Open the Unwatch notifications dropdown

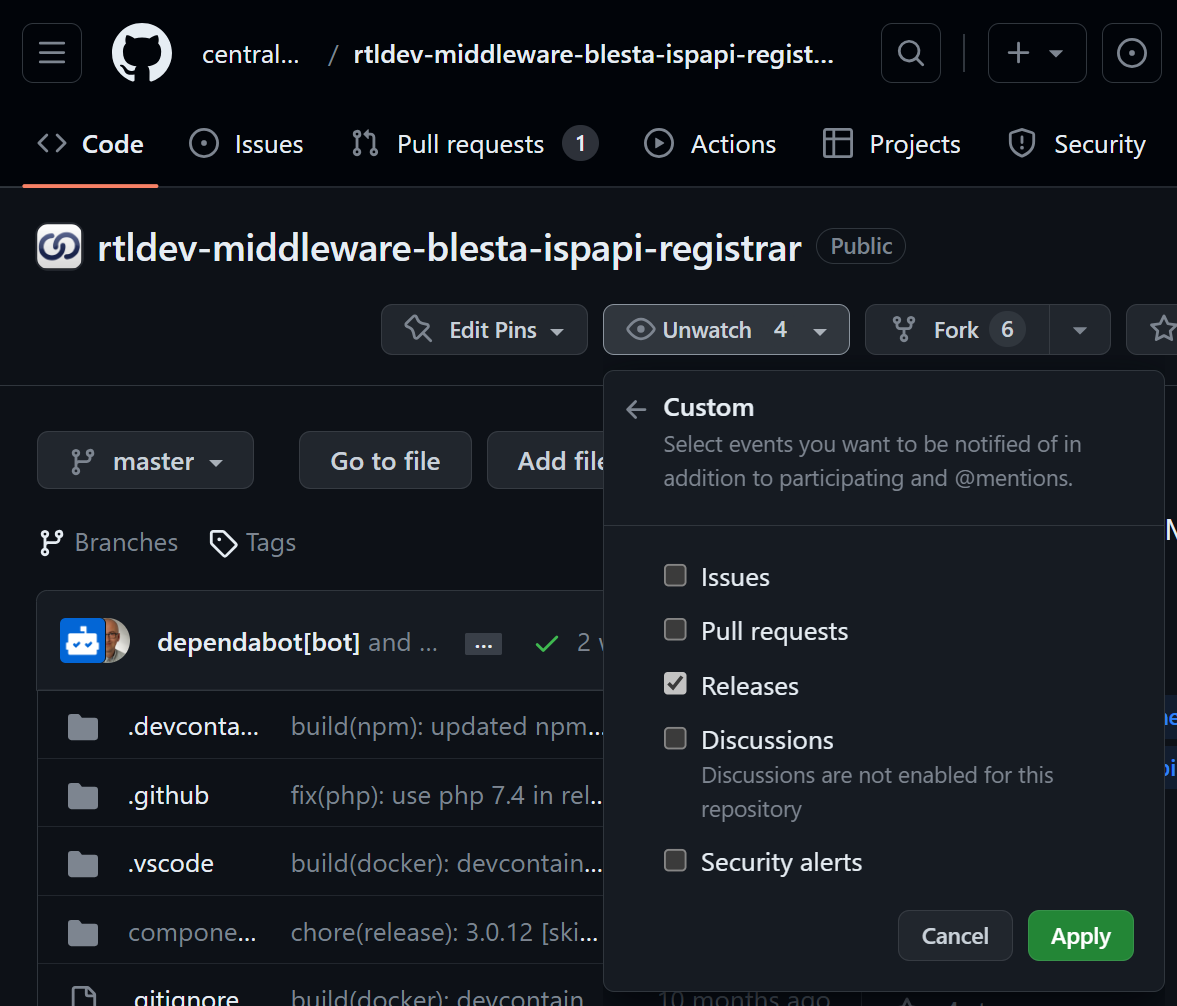[x=726, y=330]
